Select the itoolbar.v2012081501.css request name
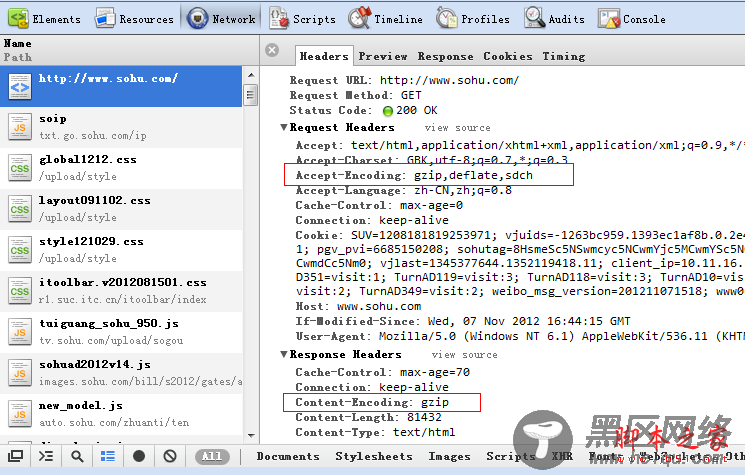 (123, 282)
